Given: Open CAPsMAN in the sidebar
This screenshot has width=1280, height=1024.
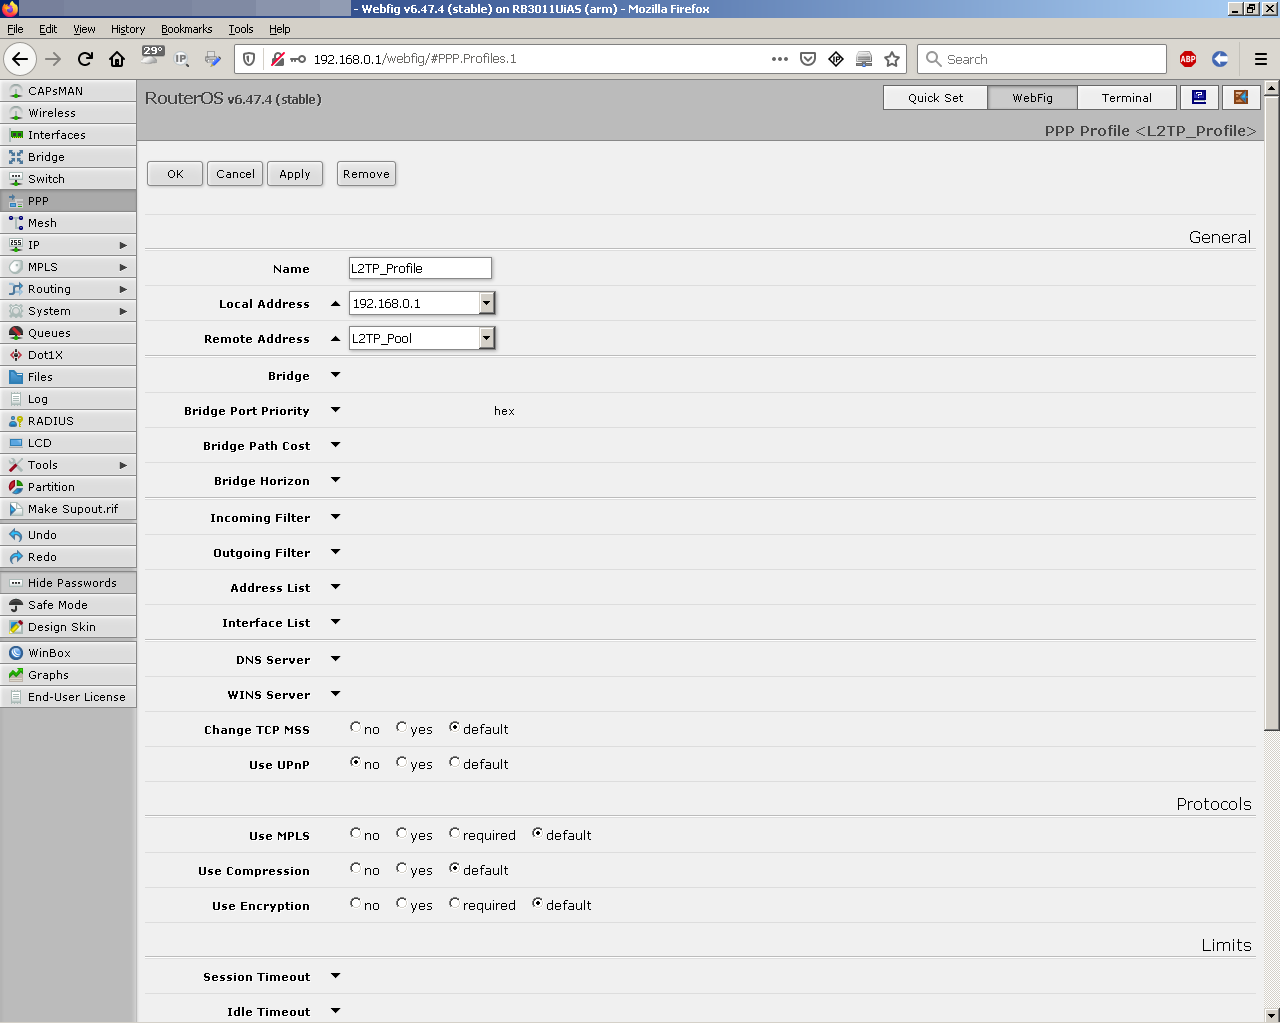Looking at the screenshot, I should 68,91.
